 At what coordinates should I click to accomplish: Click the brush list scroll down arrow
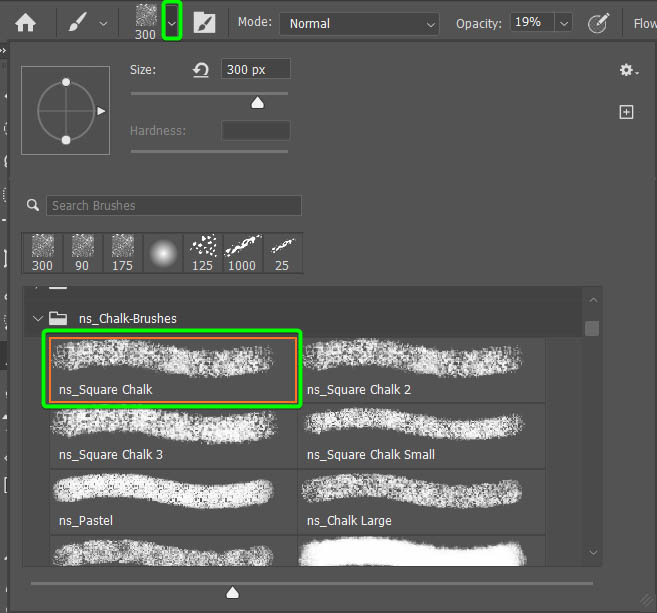593,552
